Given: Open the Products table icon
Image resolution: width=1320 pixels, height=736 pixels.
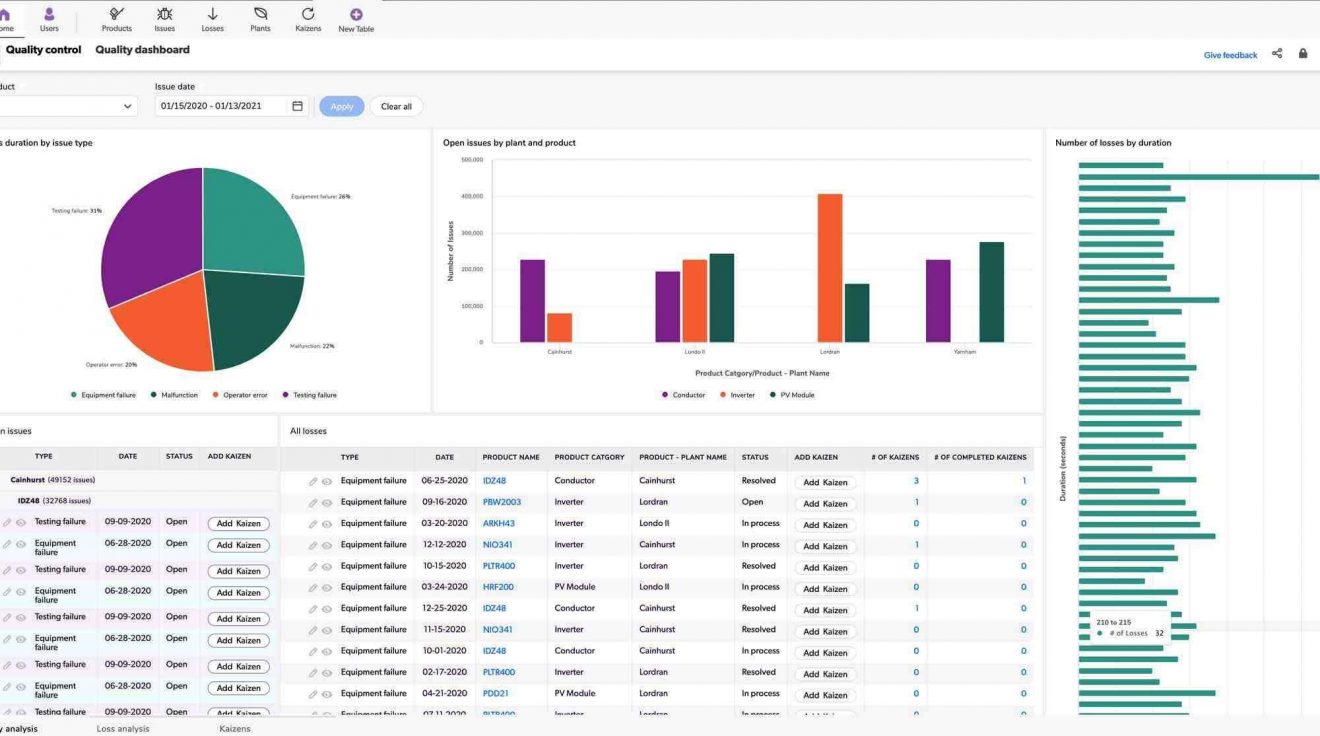Looking at the screenshot, I should tap(117, 14).
